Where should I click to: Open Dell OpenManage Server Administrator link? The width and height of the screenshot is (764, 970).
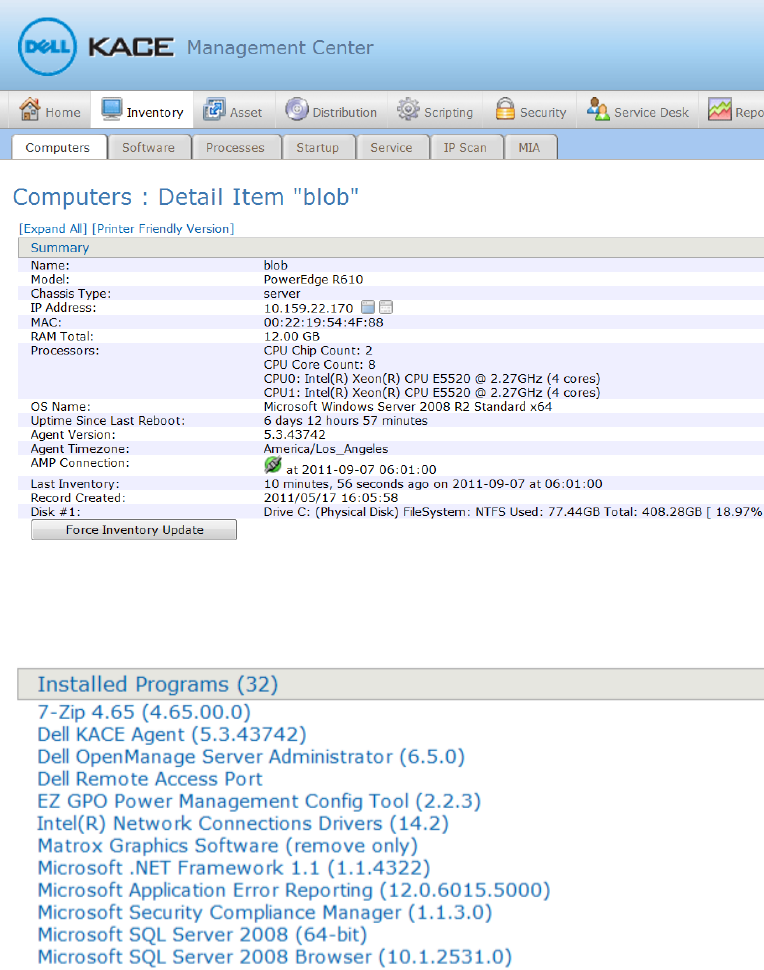pos(251,757)
